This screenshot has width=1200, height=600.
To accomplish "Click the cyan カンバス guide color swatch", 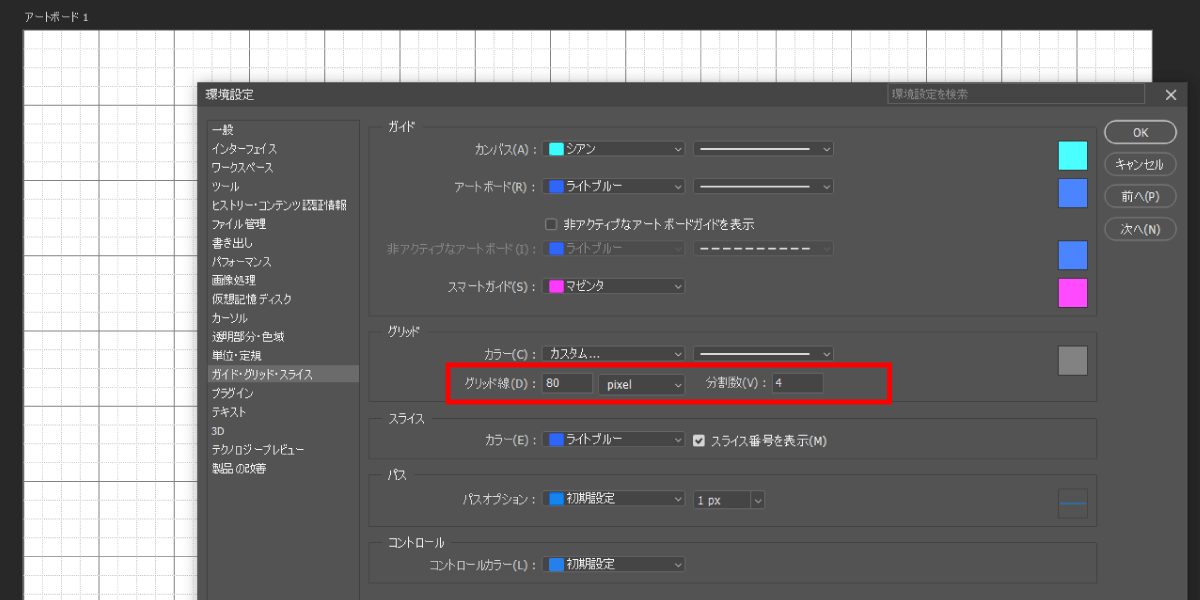I will pos(1073,155).
